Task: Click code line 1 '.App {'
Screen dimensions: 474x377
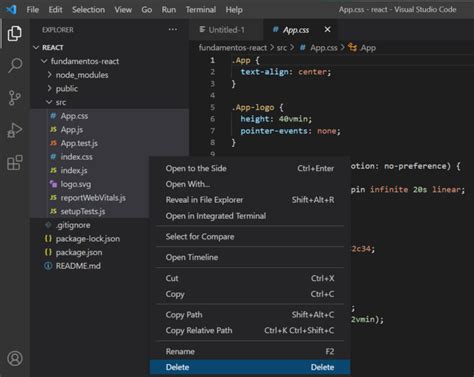Action: coord(245,61)
